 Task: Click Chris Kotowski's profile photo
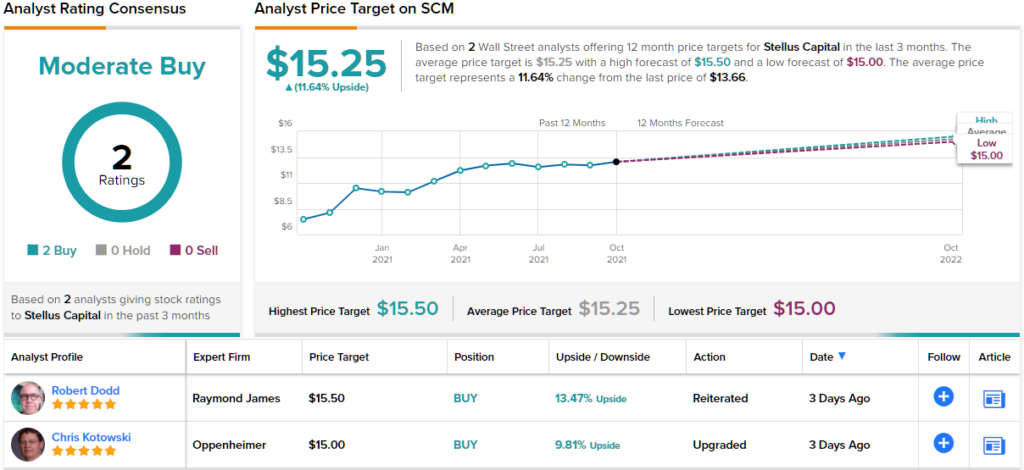point(28,444)
